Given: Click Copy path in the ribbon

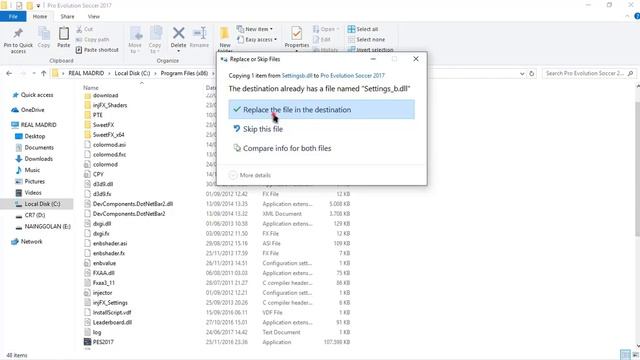Looking at the screenshot, I should coord(92,40).
